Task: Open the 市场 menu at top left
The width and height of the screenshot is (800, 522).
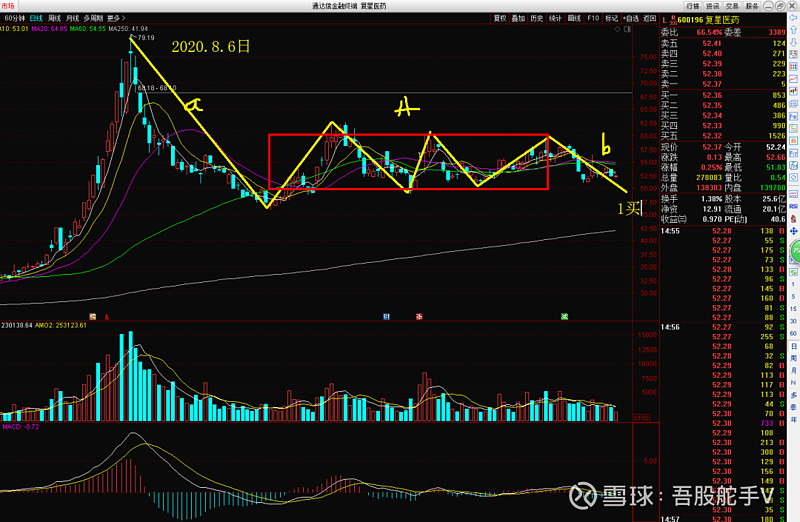Action: [x=8, y=6]
